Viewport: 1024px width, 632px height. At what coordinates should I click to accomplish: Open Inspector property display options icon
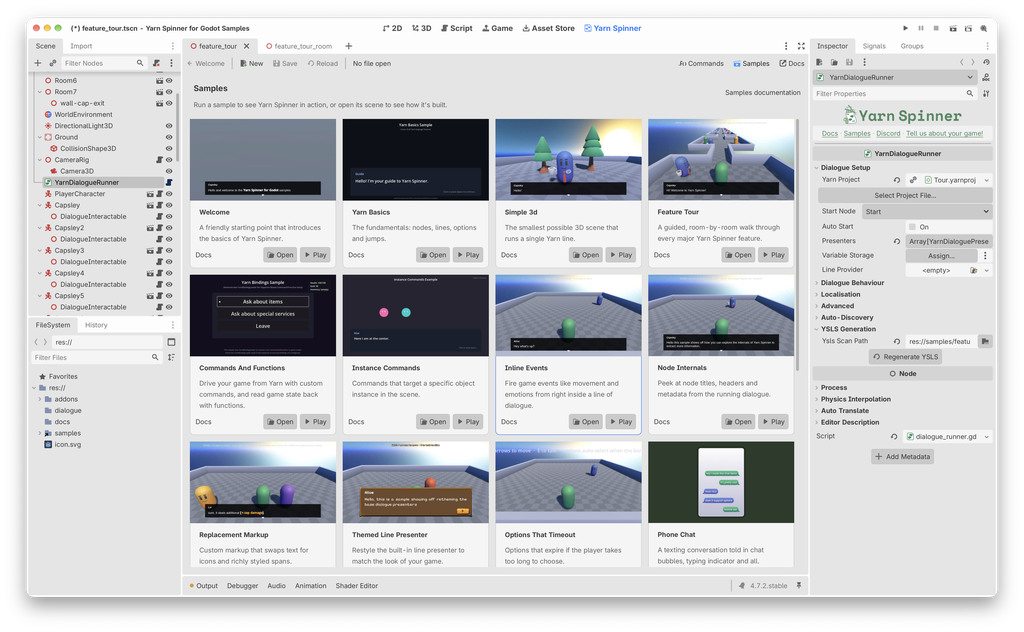coord(986,94)
